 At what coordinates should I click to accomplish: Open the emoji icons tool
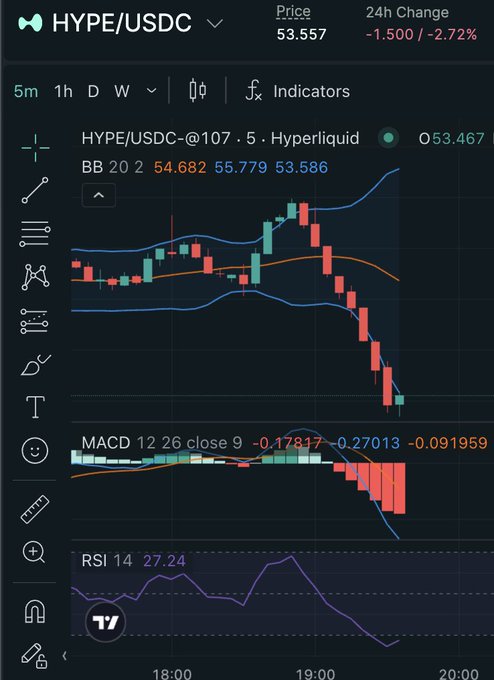35,451
